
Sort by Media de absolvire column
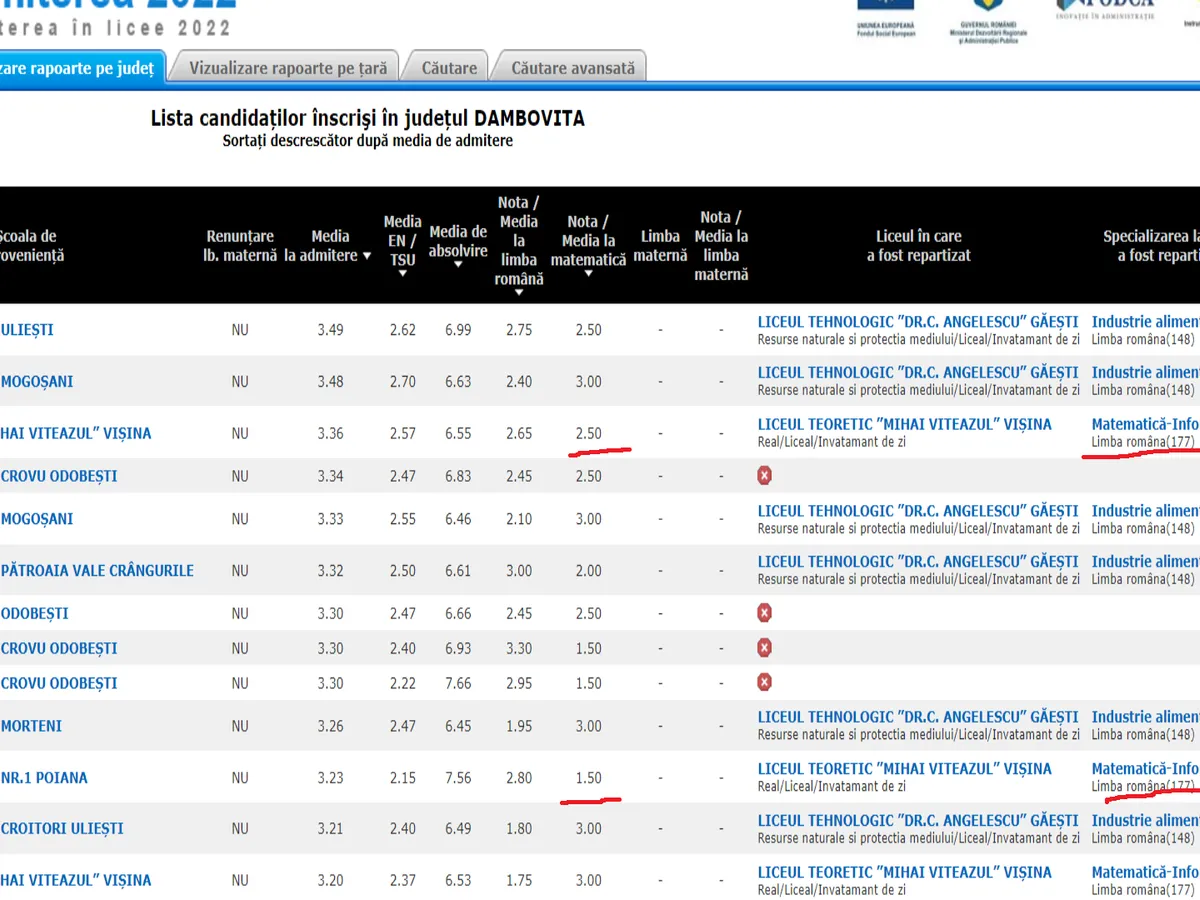pos(457,265)
